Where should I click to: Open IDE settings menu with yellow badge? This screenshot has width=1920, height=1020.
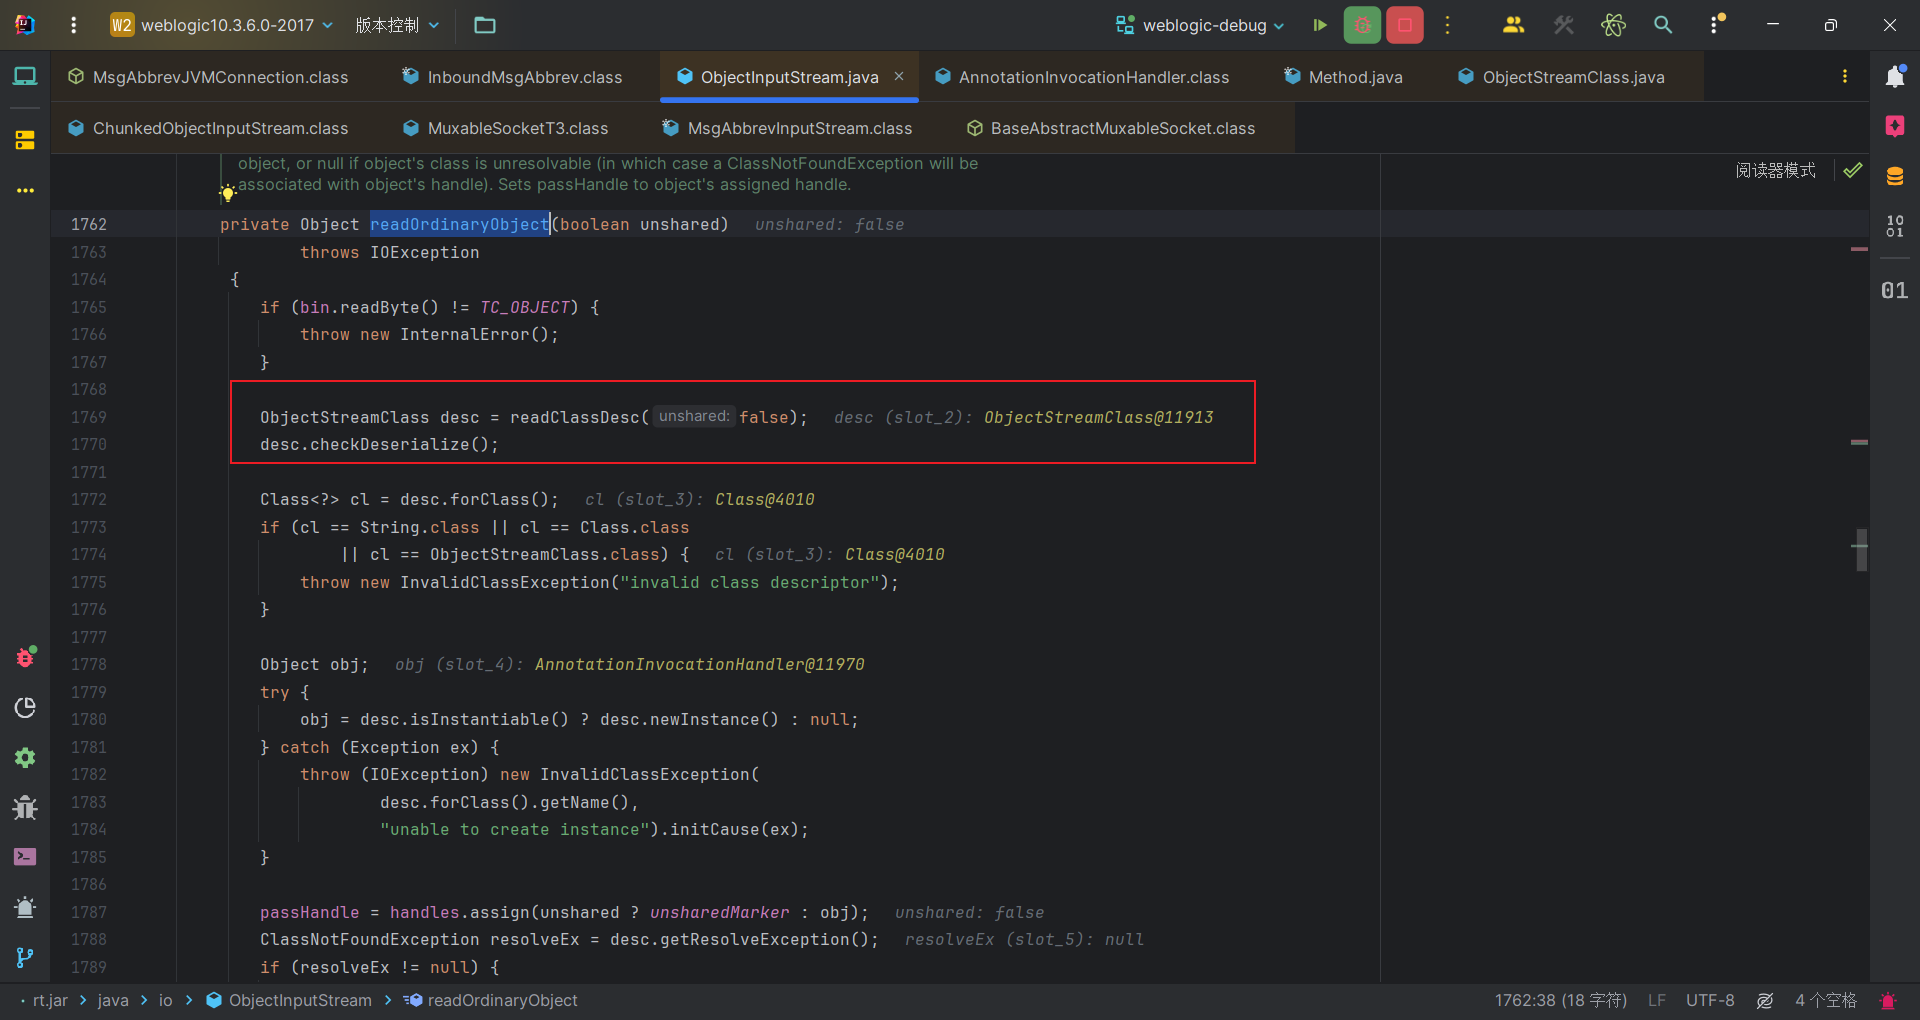point(1716,25)
